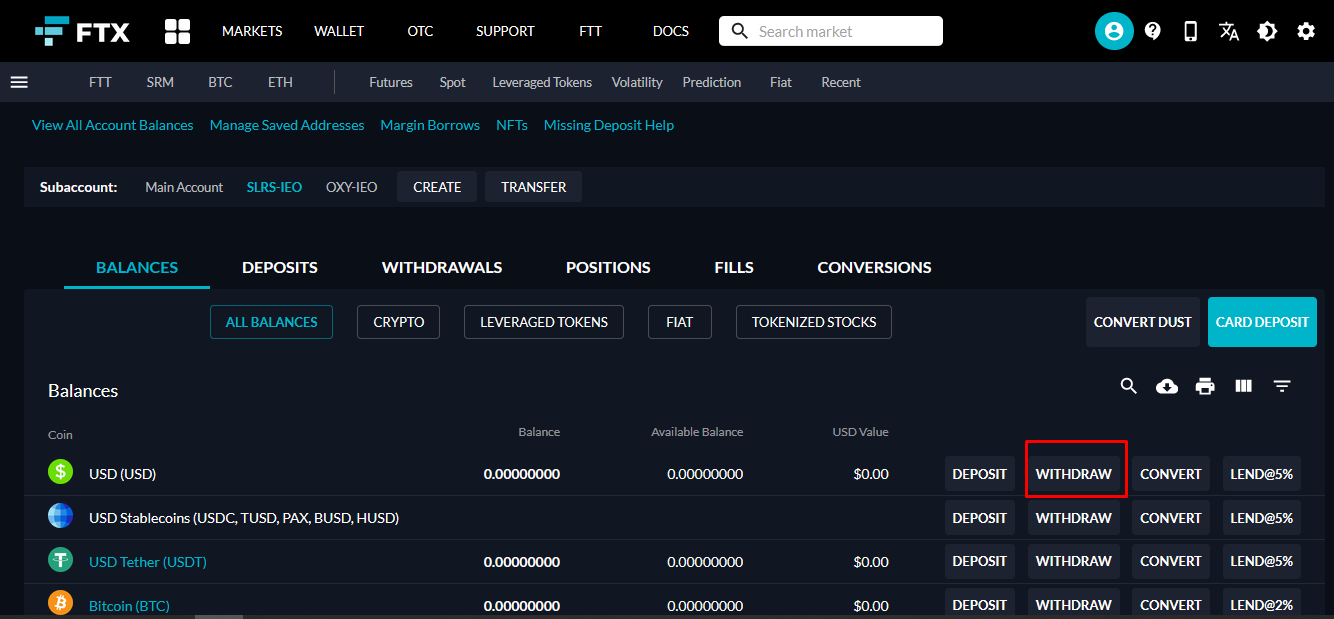Open the column layout icon in Balances
The image size is (1334, 619).
click(1244, 386)
